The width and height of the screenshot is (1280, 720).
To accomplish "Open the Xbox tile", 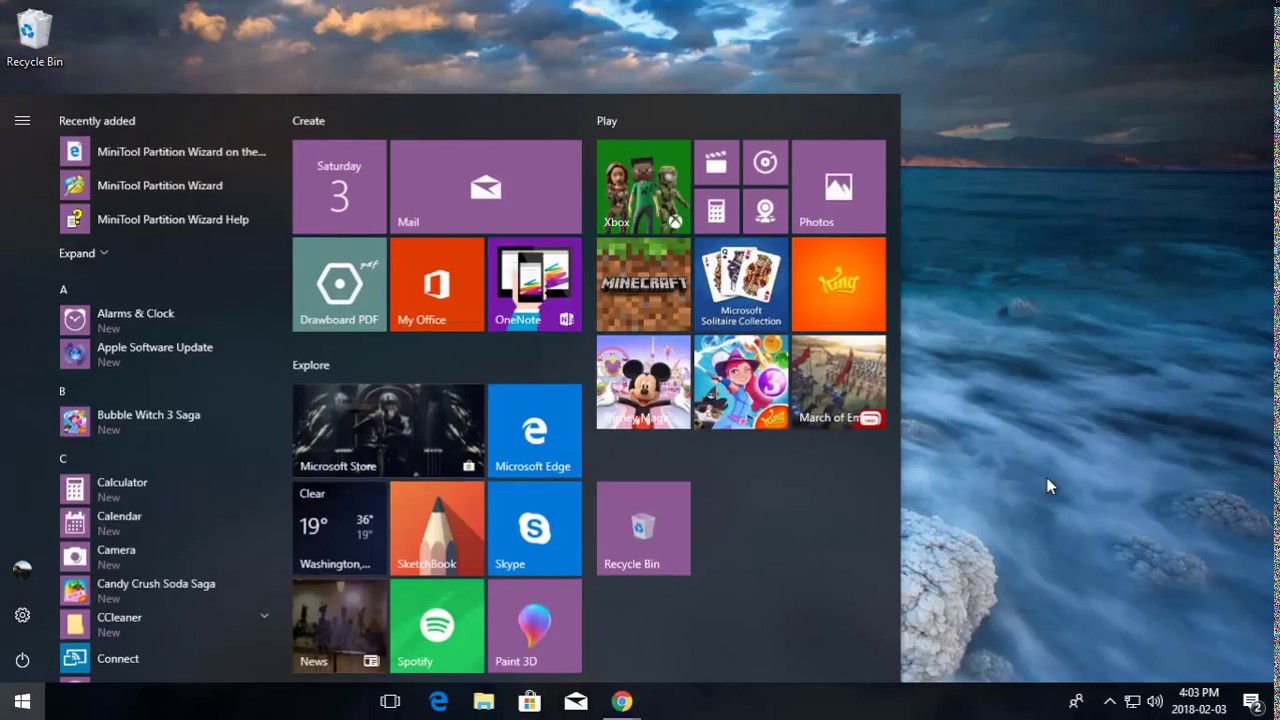I will click(643, 187).
